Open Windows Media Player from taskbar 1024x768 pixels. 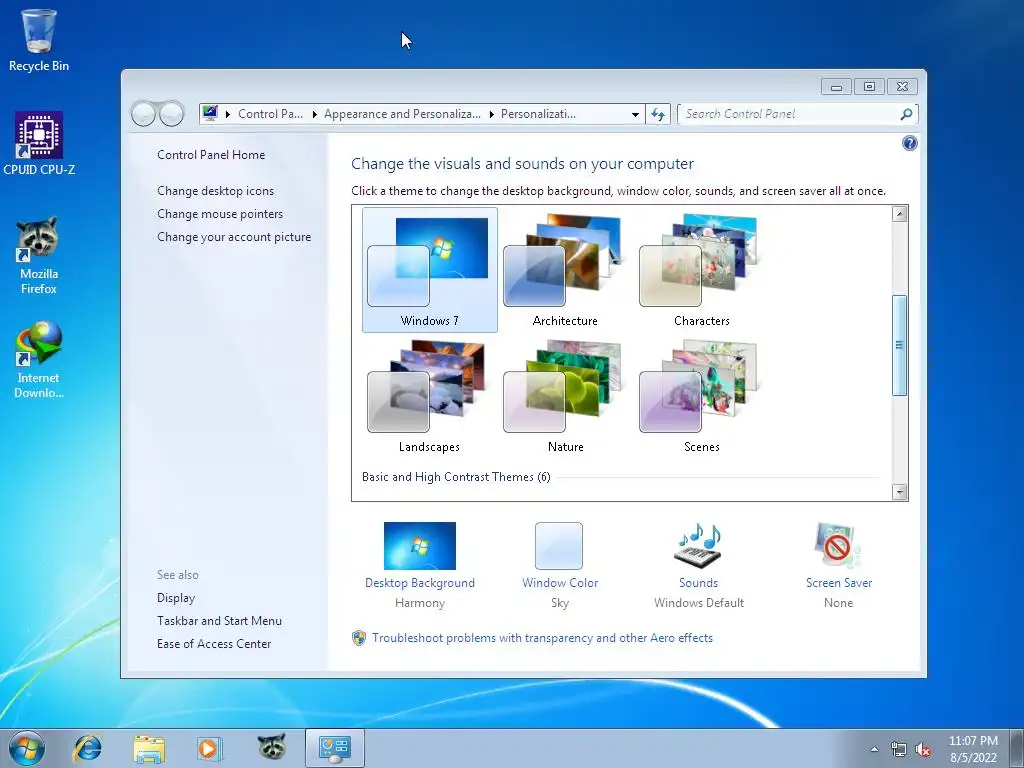210,748
